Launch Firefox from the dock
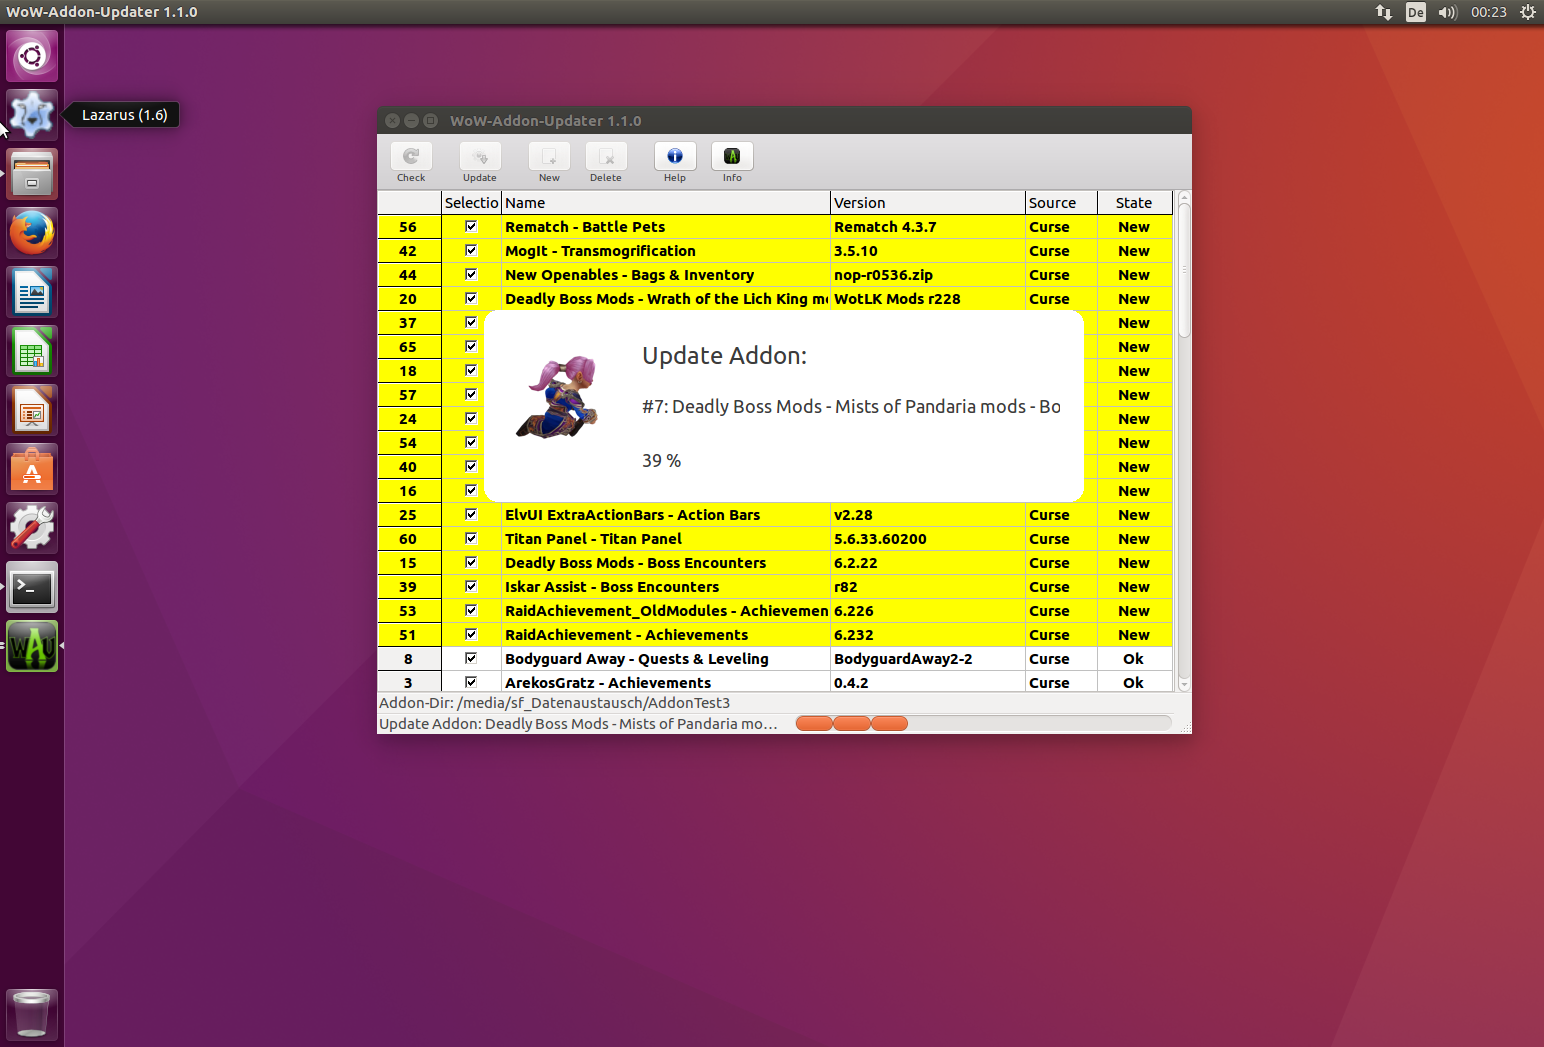 click(32, 233)
